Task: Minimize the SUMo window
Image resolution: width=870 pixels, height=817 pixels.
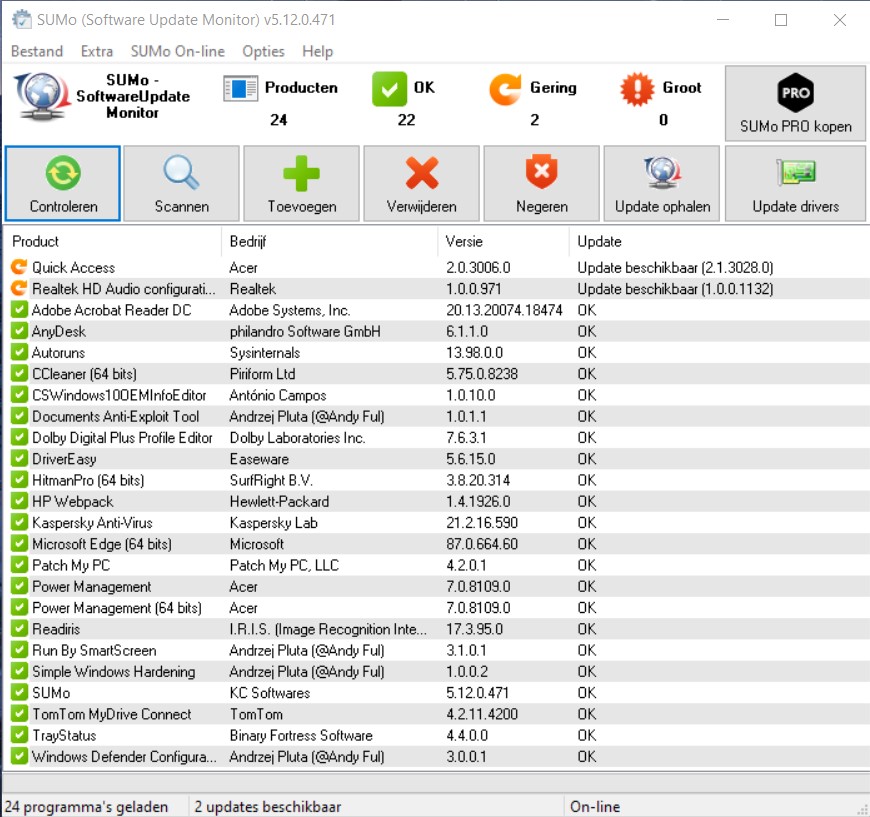Action: tap(722, 20)
